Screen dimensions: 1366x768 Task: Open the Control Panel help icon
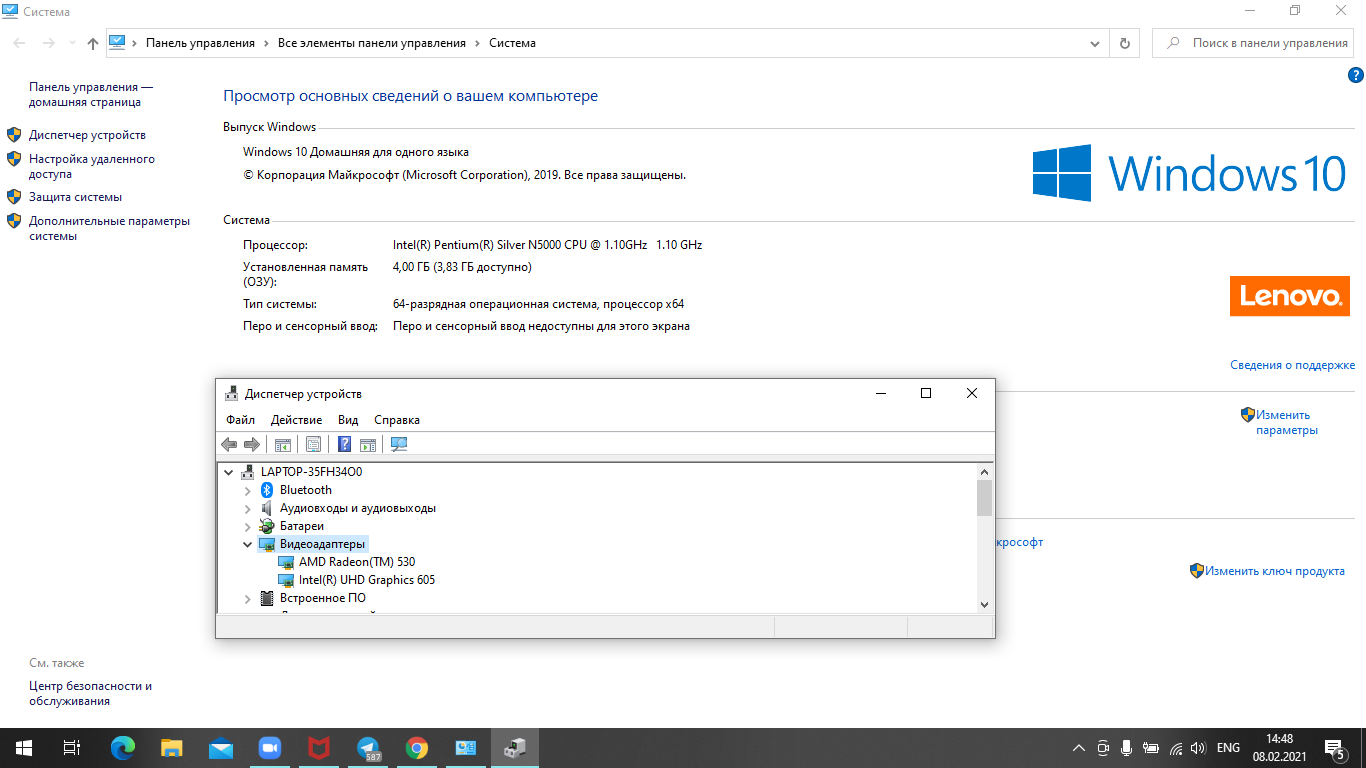coord(1355,75)
